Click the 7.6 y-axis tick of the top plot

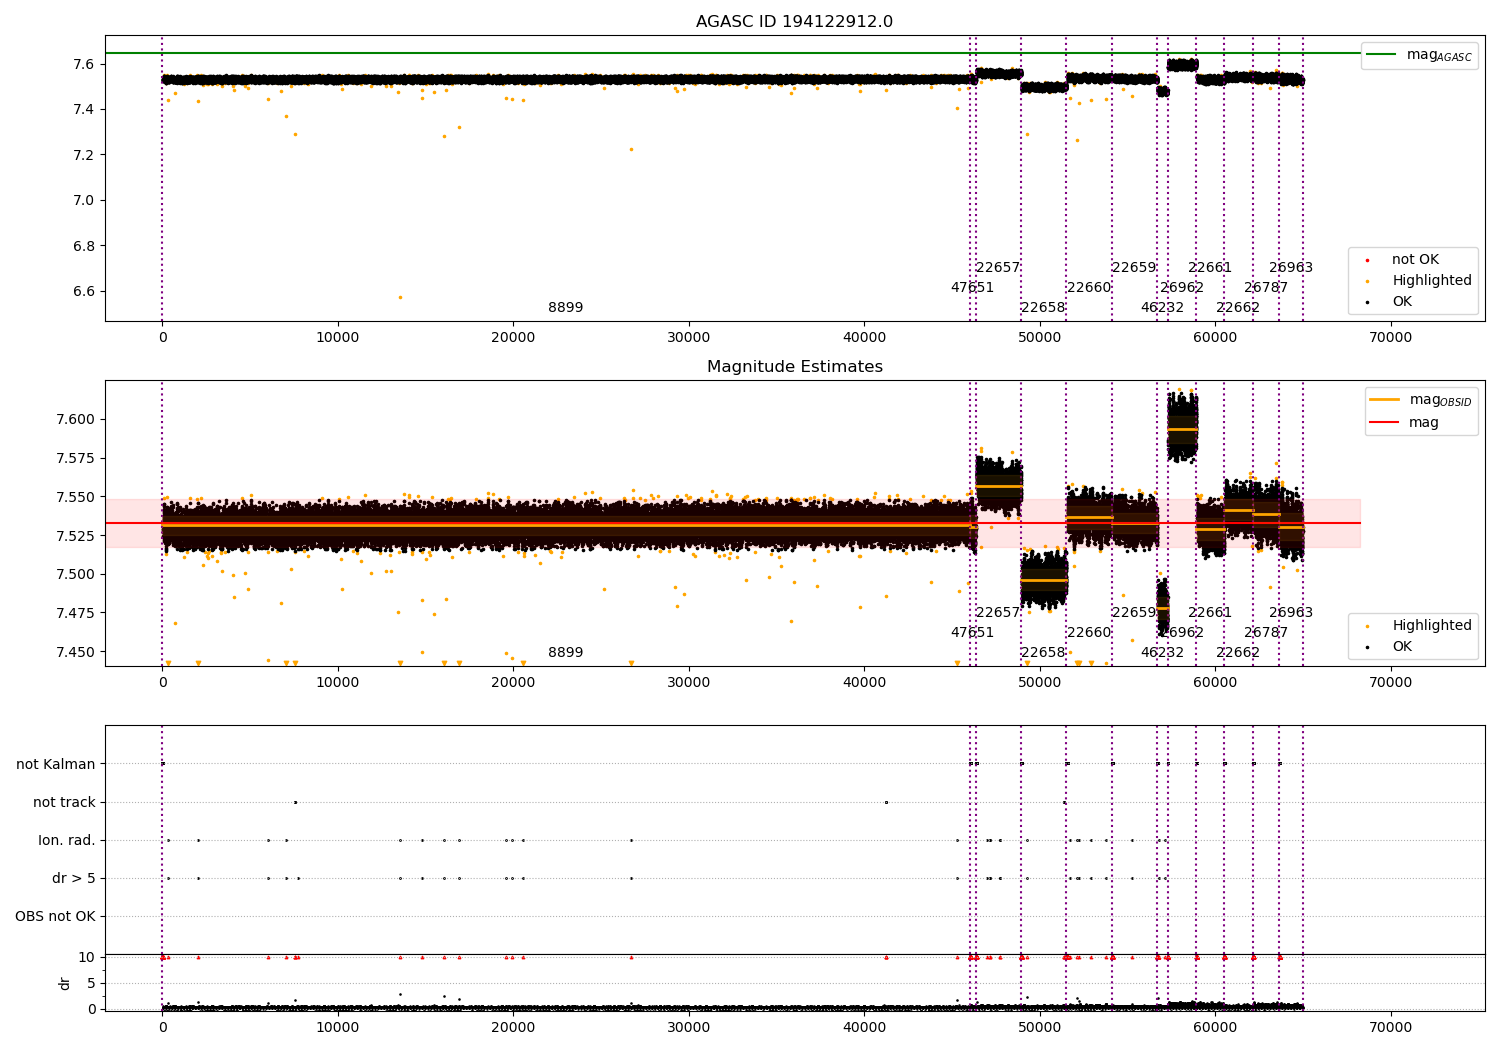tap(84, 65)
